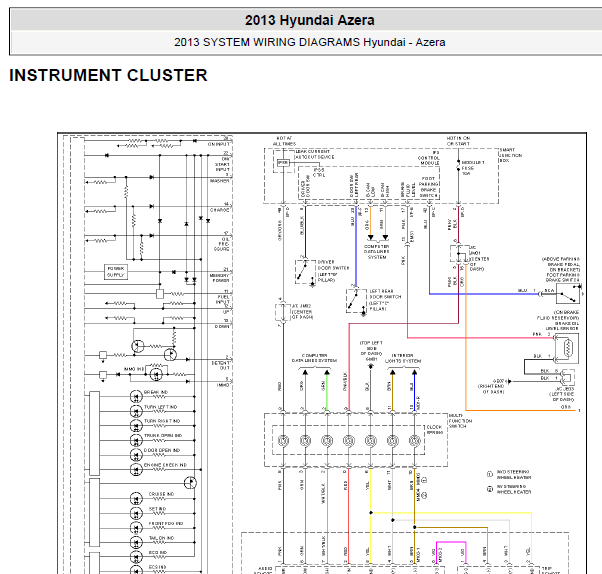Click the 'WASHER' pin label
602x574 pixels.
[220, 181]
